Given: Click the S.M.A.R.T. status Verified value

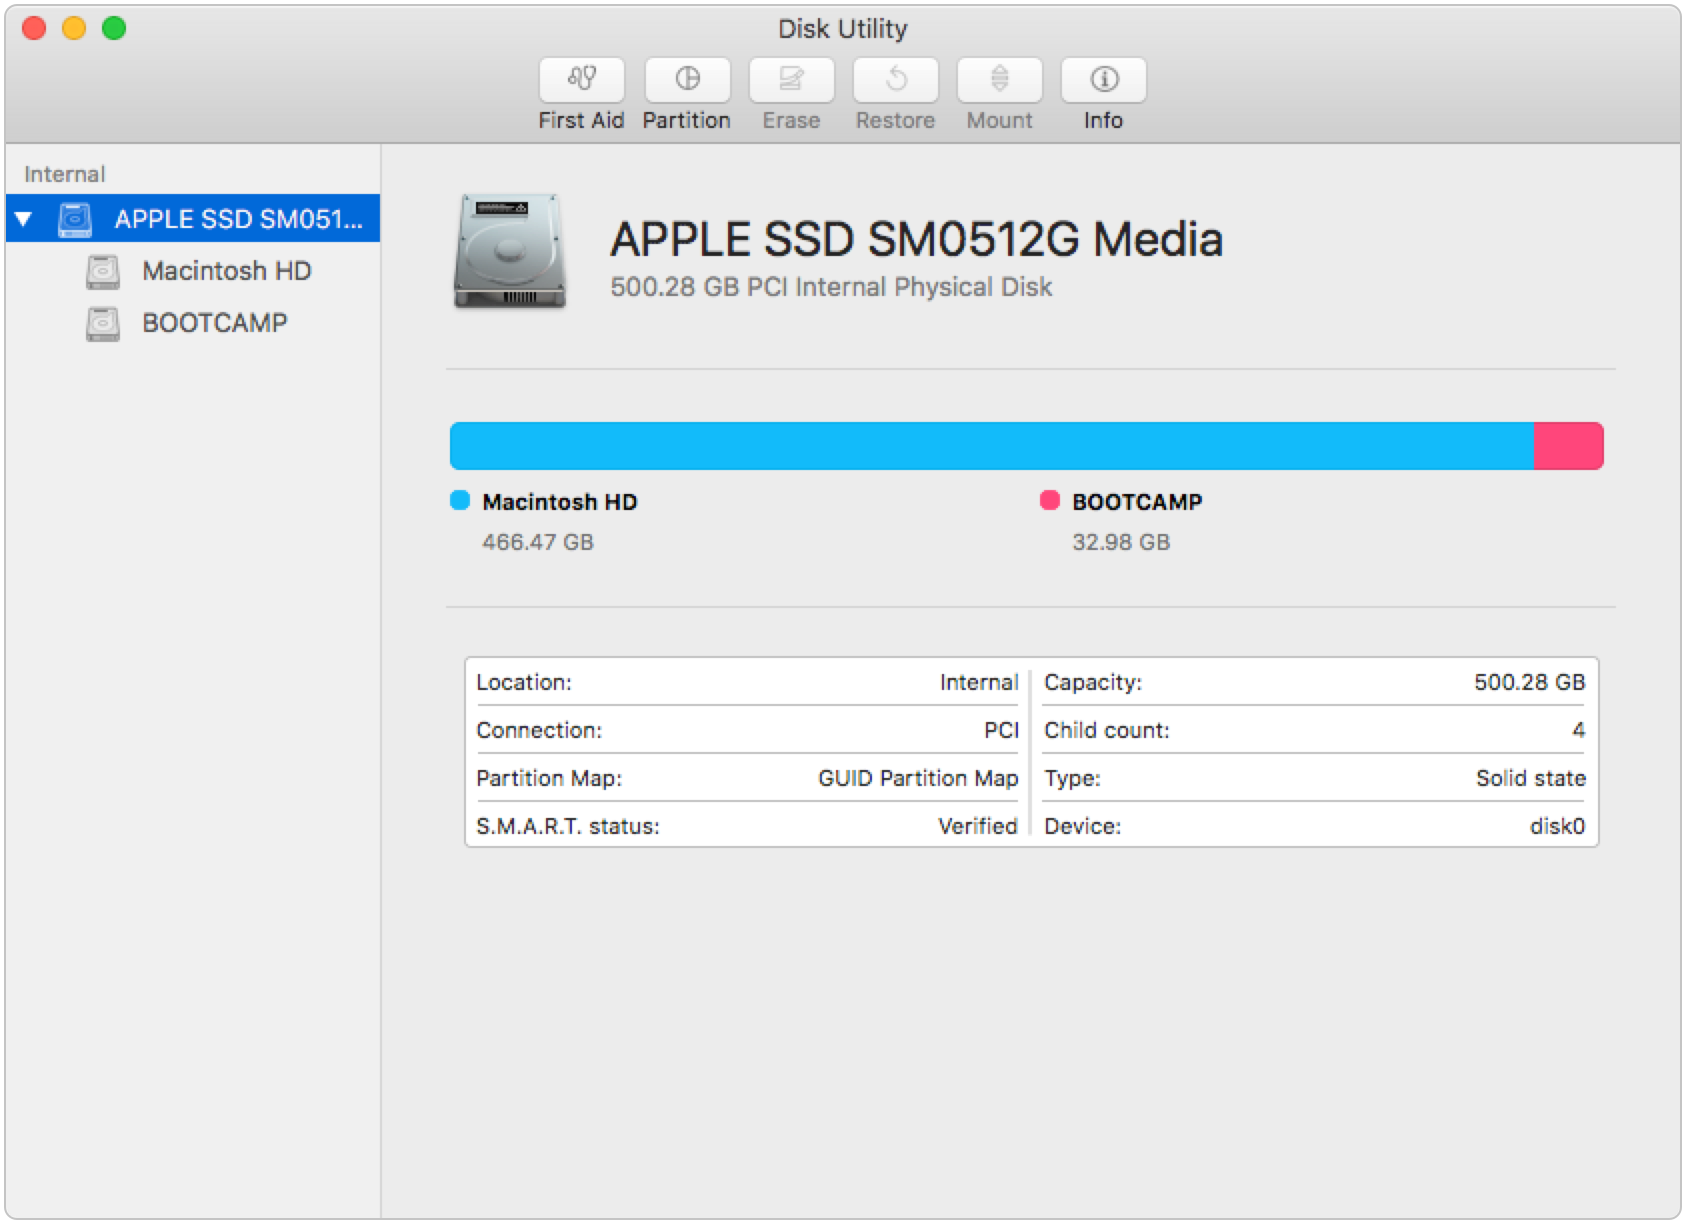Looking at the screenshot, I should (978, 826).
